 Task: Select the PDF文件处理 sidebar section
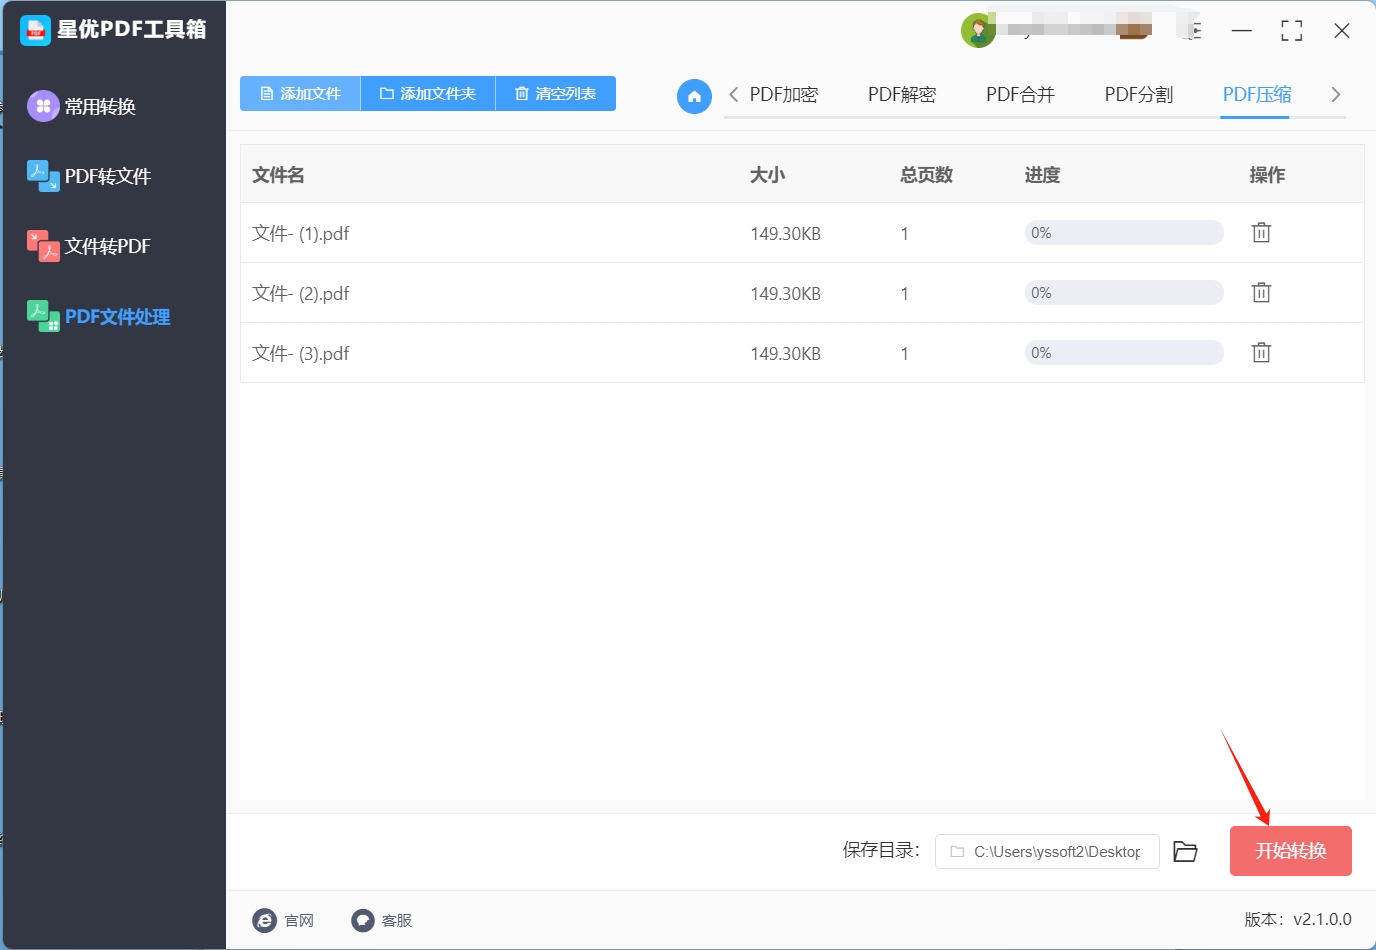click(x=98, y=316)
